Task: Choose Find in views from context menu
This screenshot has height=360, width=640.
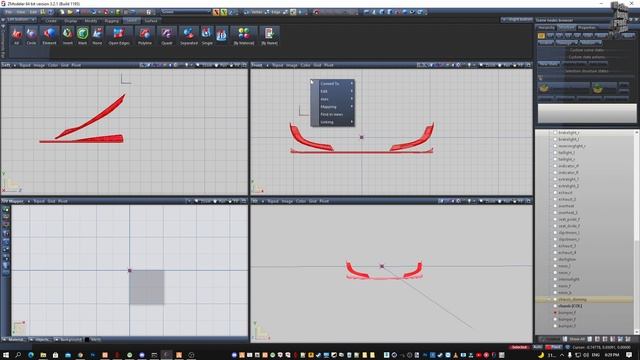Action: coord(332,114)
